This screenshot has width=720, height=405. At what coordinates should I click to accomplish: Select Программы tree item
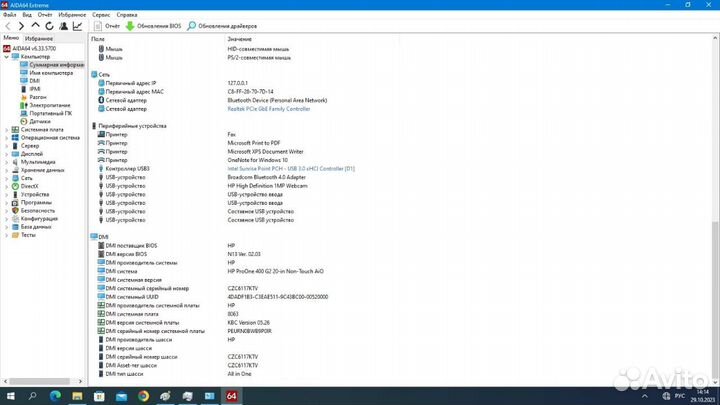(x=32, y=202)
